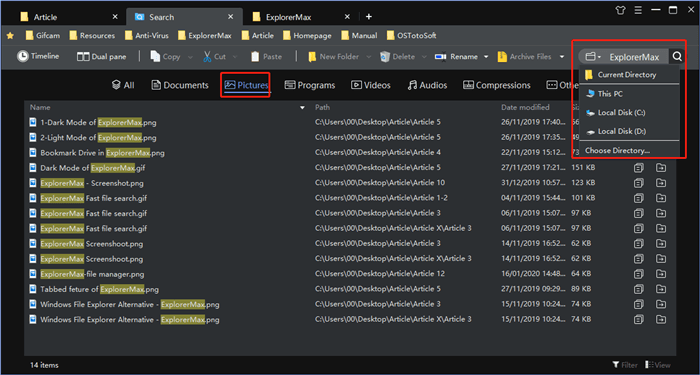Screen dimensions: 700x375
Task: Close the Search tab
Action: (230, 17)
